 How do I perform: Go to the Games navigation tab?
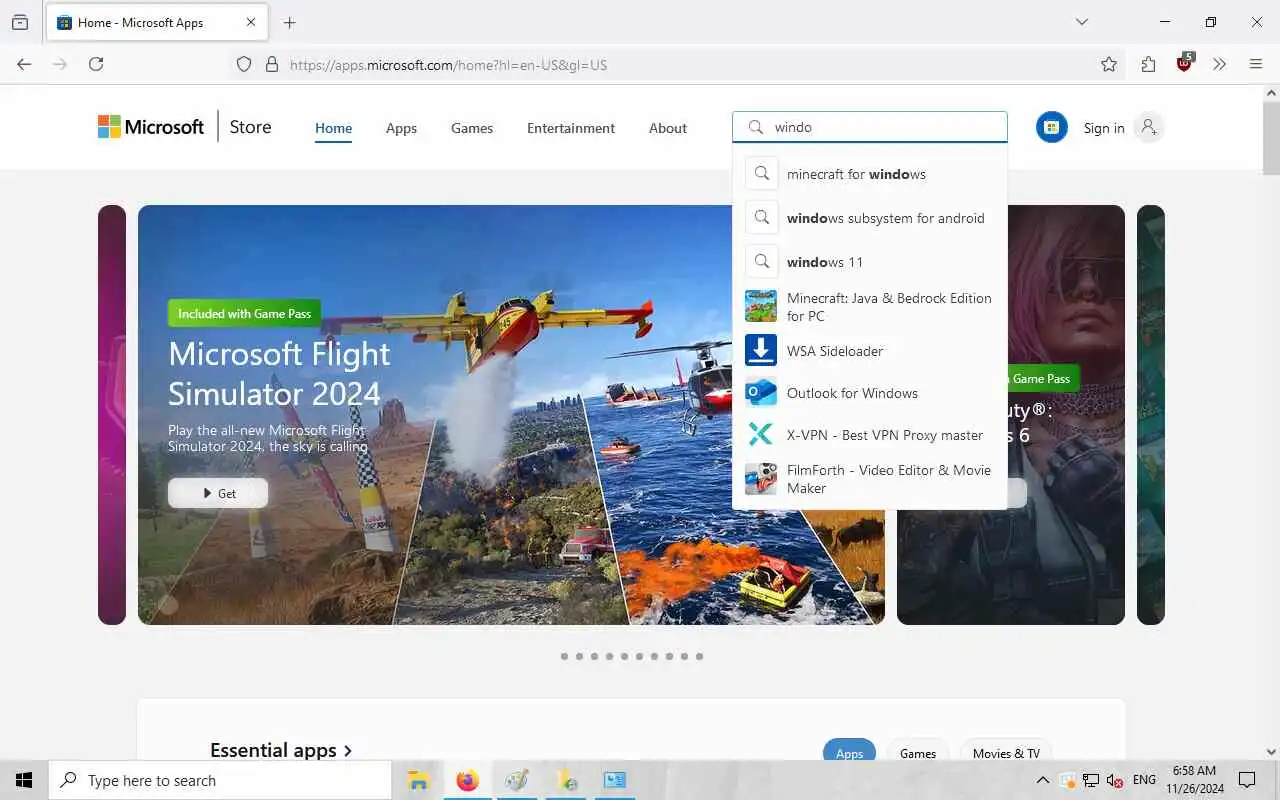pos(472,128)
